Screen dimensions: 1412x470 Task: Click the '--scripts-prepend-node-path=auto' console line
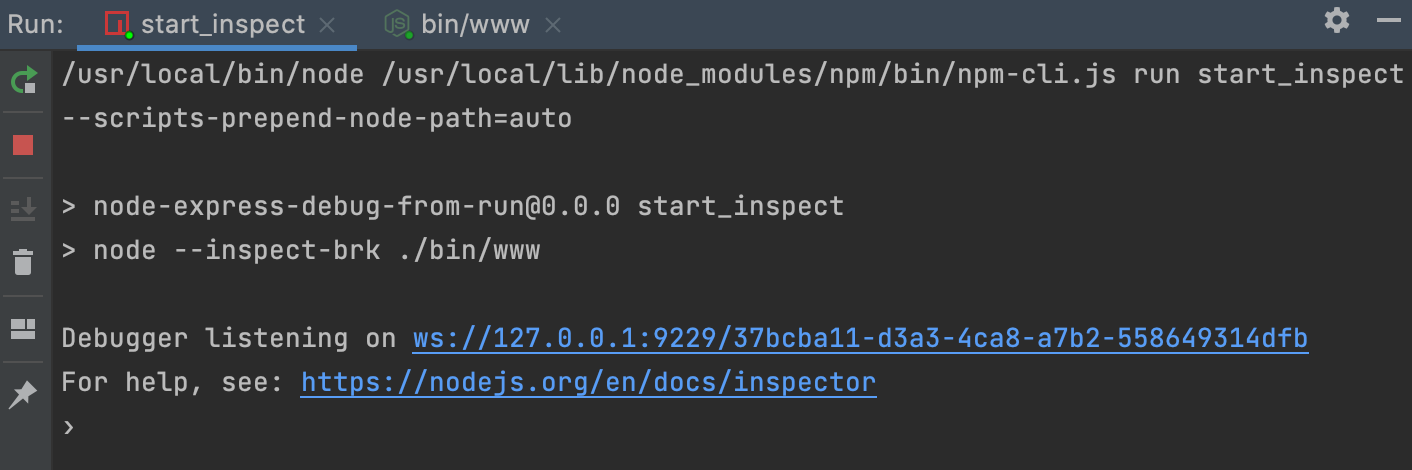click(x=316, y=119)
